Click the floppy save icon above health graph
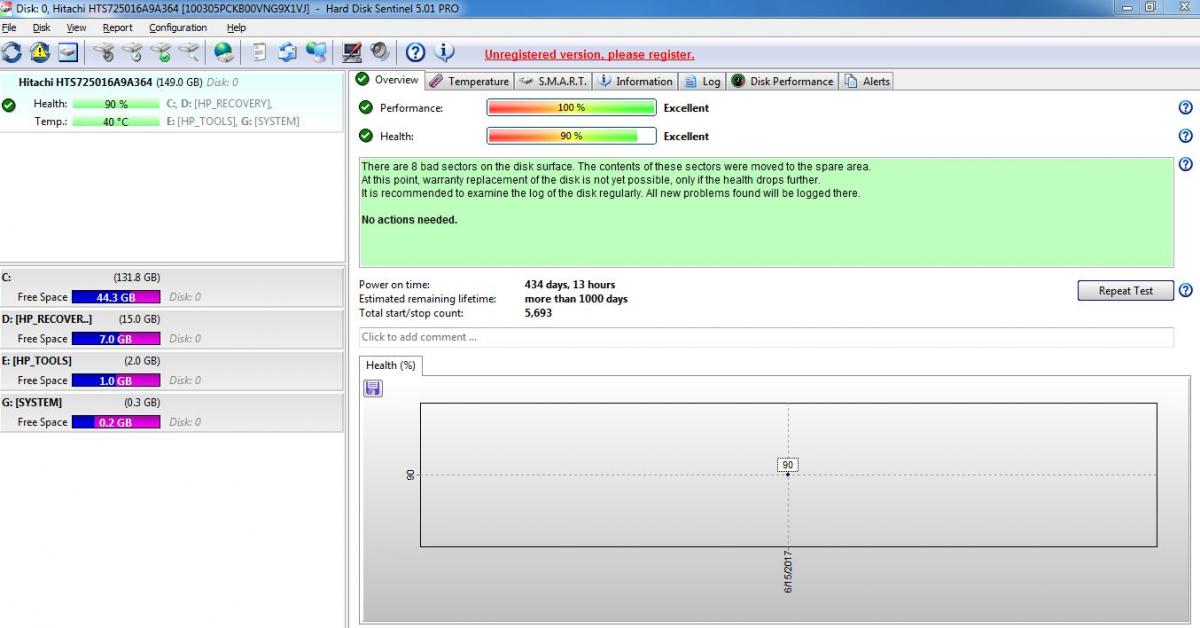Viewport: 1200px width, 628px height. 373,388
